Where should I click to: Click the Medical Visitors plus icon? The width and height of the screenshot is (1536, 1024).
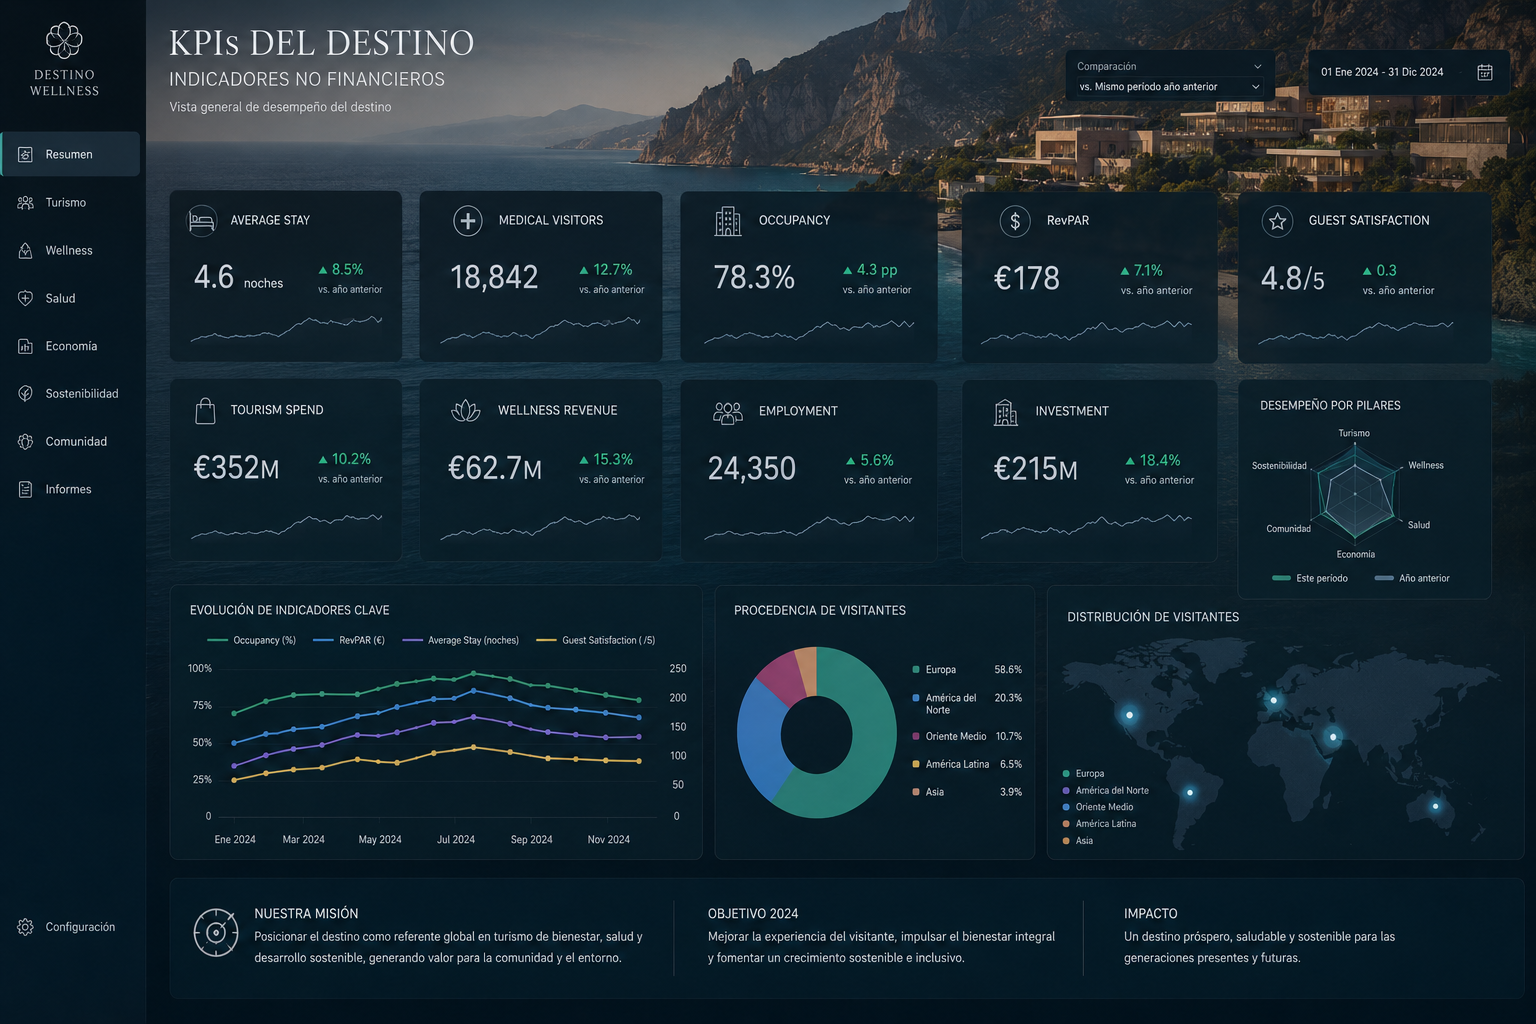point(468,220)
